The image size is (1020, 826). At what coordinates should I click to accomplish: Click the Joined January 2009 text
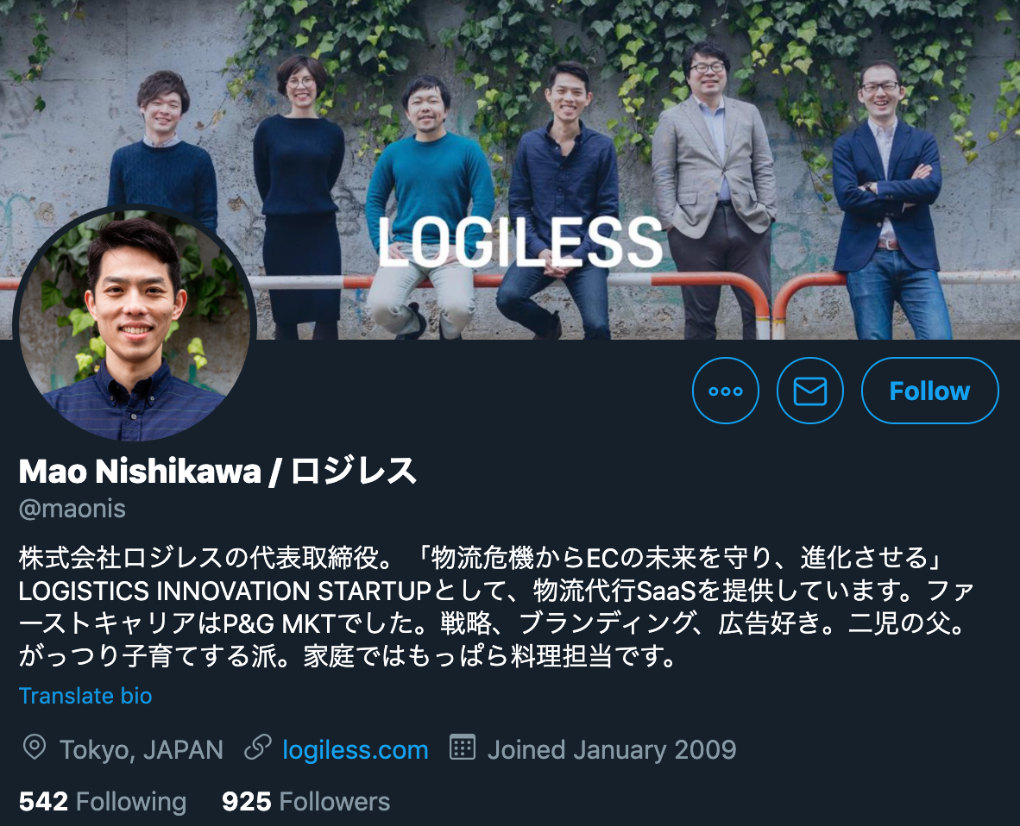tap(611, 750)
